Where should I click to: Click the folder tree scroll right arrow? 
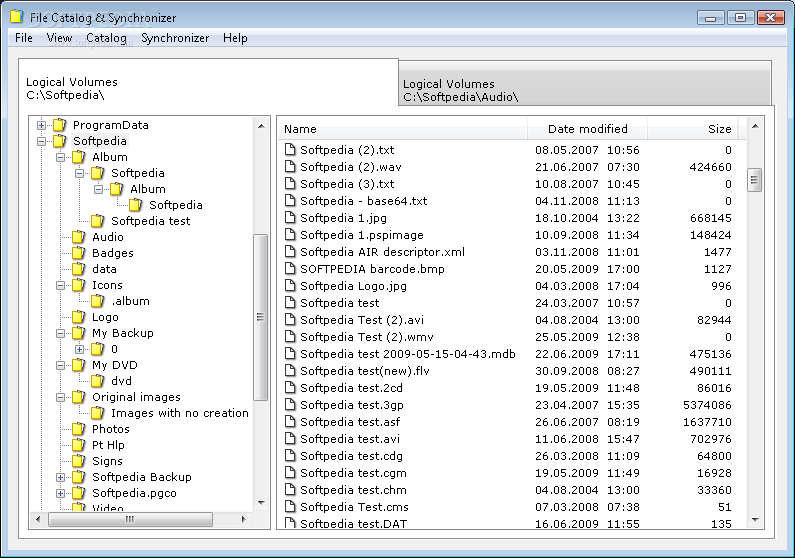tap(243, 519)
